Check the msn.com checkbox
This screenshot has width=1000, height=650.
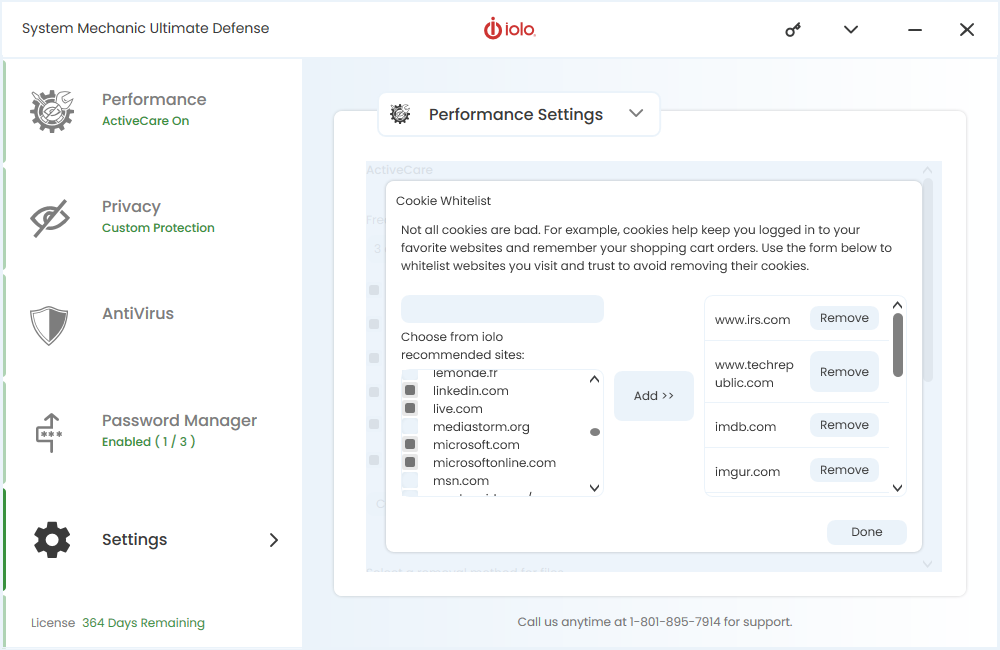(410, 480)
